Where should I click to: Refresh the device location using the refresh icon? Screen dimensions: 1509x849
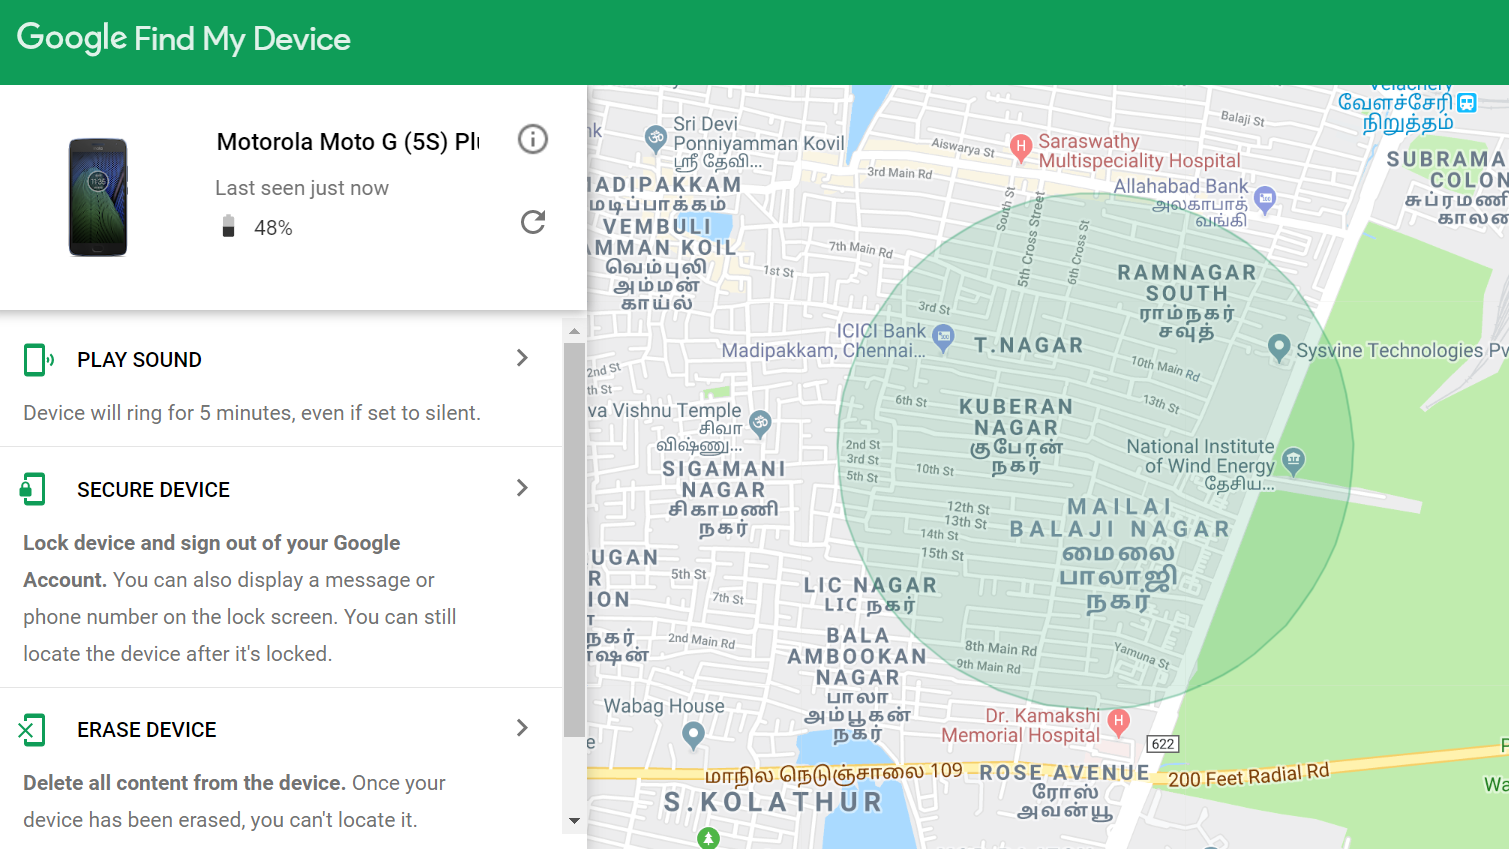coord(533,221)
